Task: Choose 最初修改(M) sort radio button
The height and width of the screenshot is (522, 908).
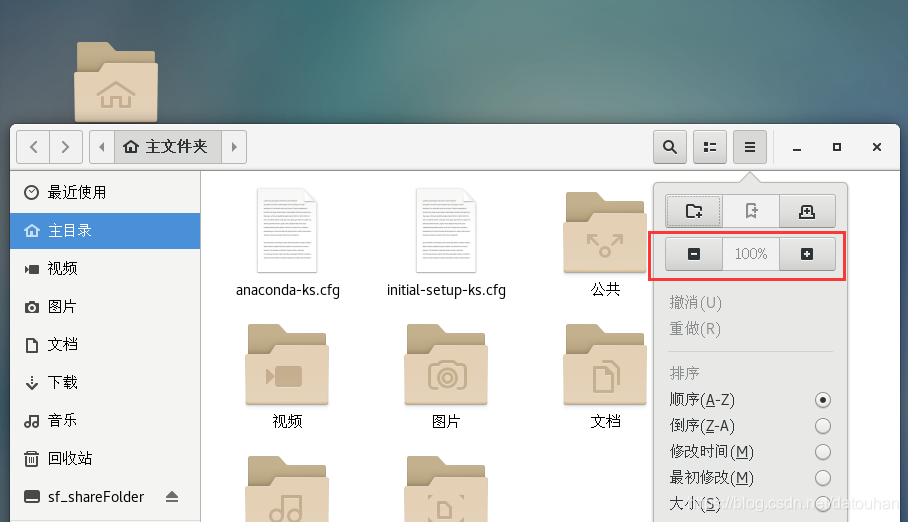Action: (x=823, y=478)
